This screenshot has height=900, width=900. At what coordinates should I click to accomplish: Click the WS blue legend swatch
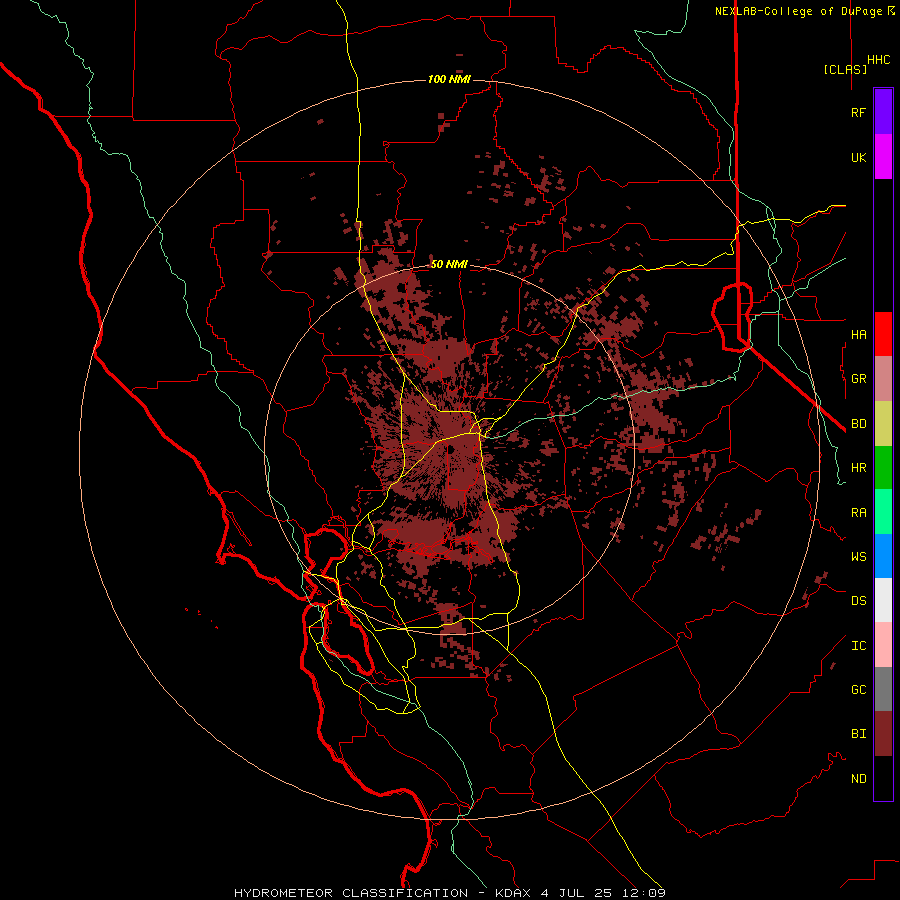(x=883, y=556)
